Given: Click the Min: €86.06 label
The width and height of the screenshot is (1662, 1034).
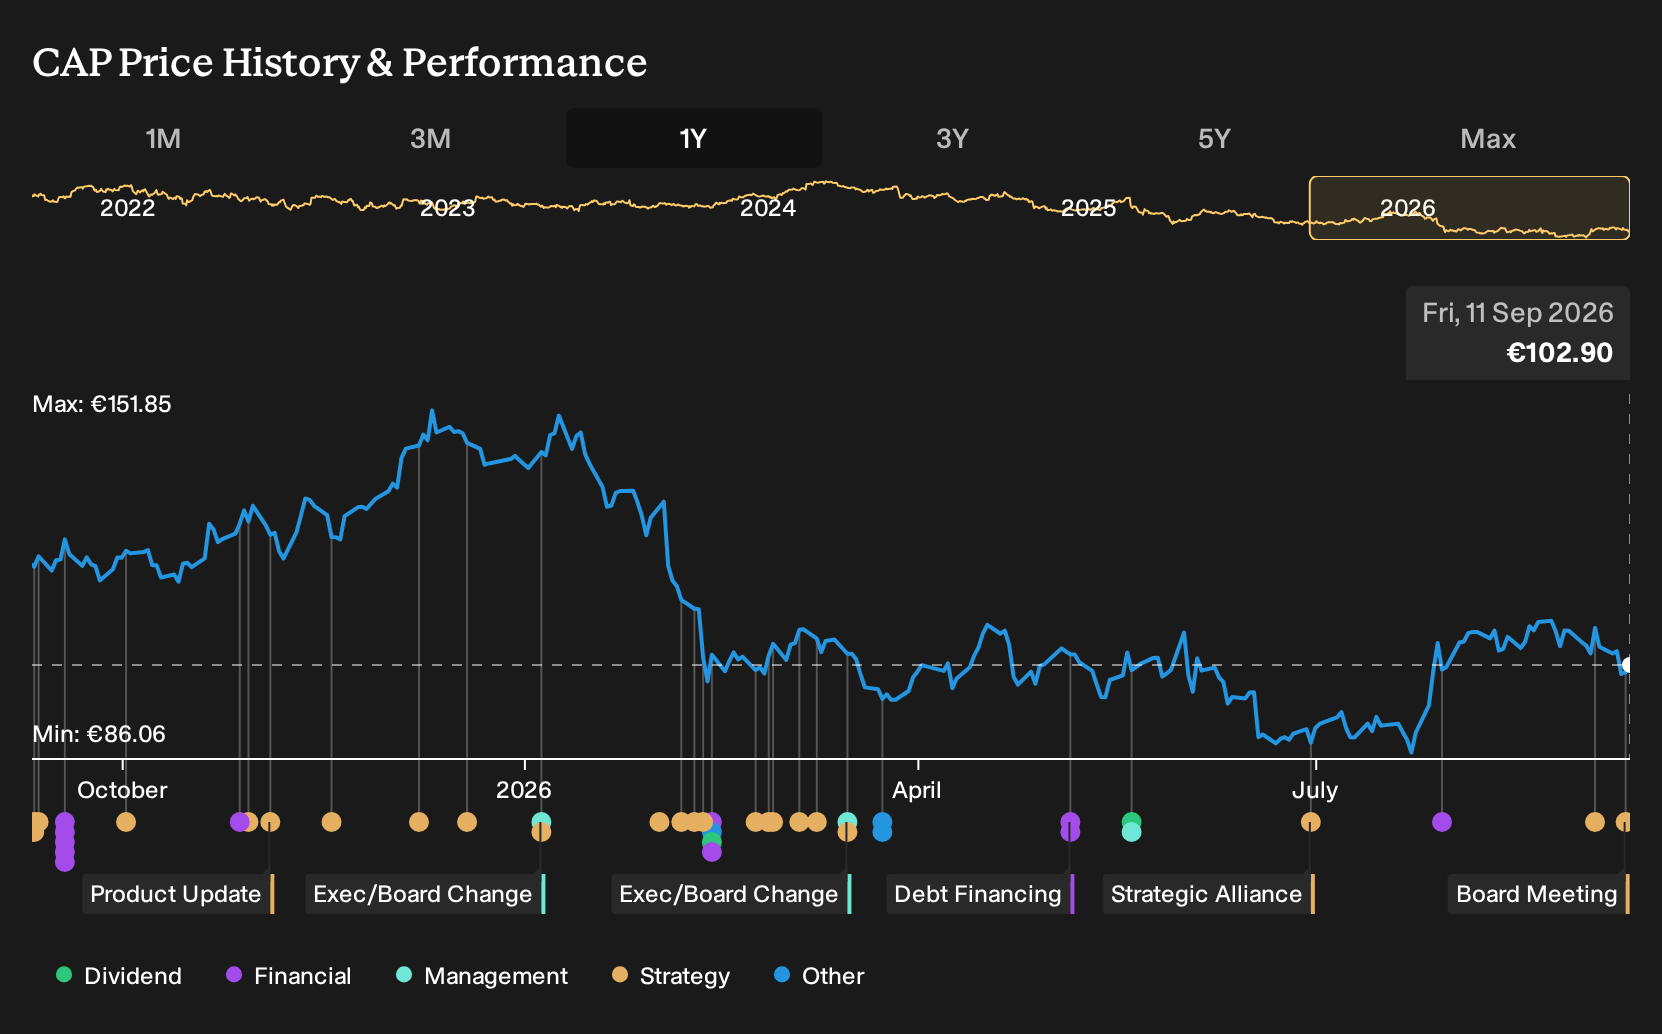Looking at the screenshot, I should click(99, 734).
